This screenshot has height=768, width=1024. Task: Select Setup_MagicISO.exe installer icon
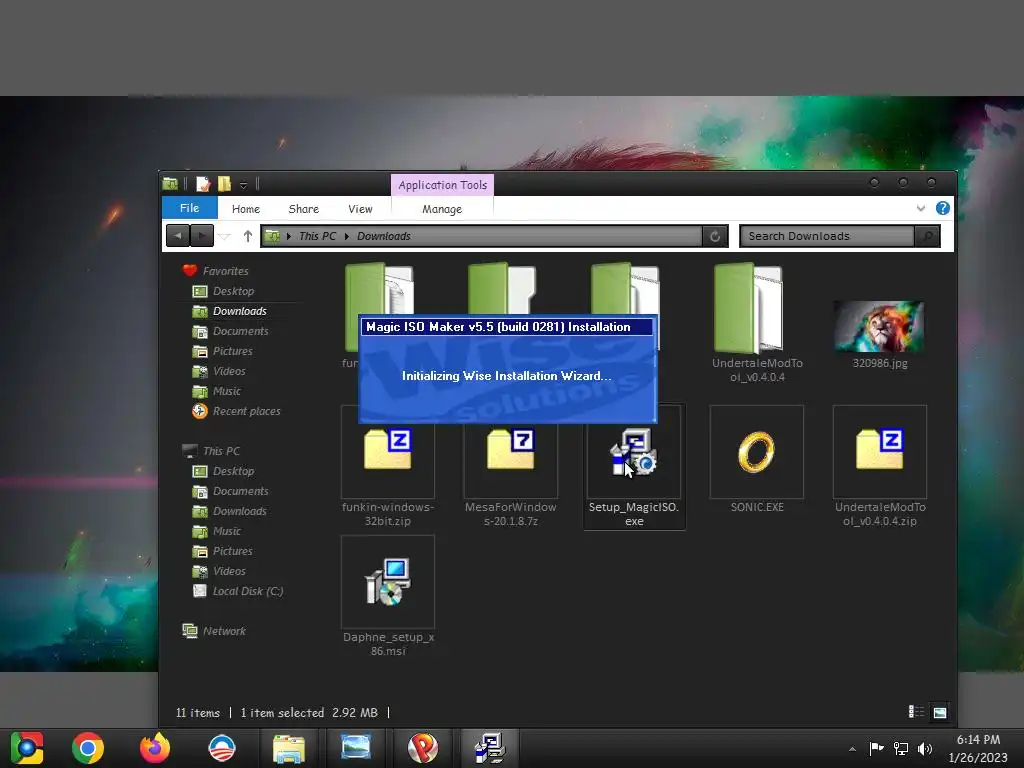pos(633,452)
